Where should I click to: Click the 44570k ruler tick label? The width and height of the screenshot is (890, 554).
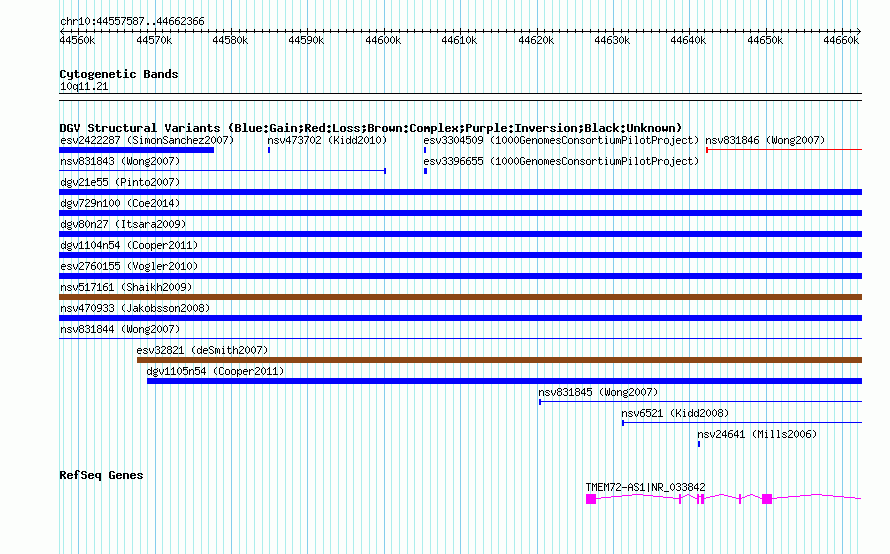154,40
